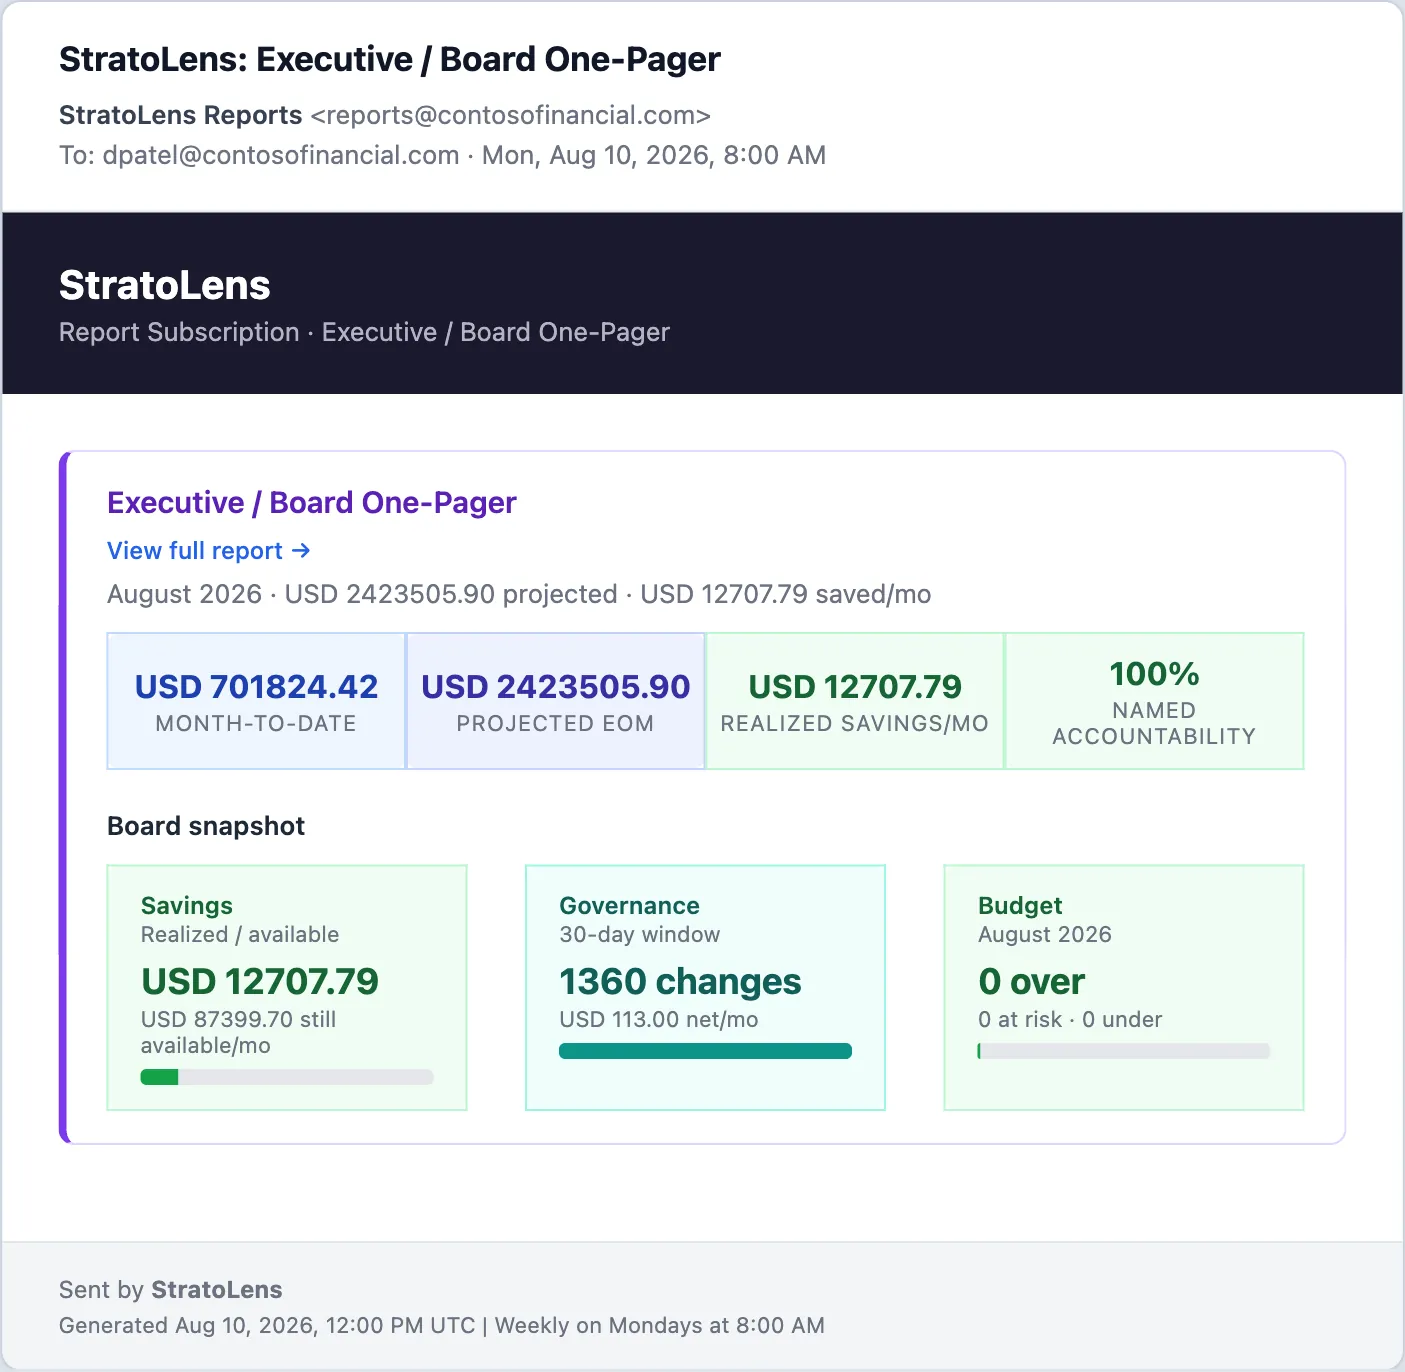Viewport: 1405px width, 1372px height.
Task: Click USD 12707.79 in the Savings card
Action: (260, 982)
